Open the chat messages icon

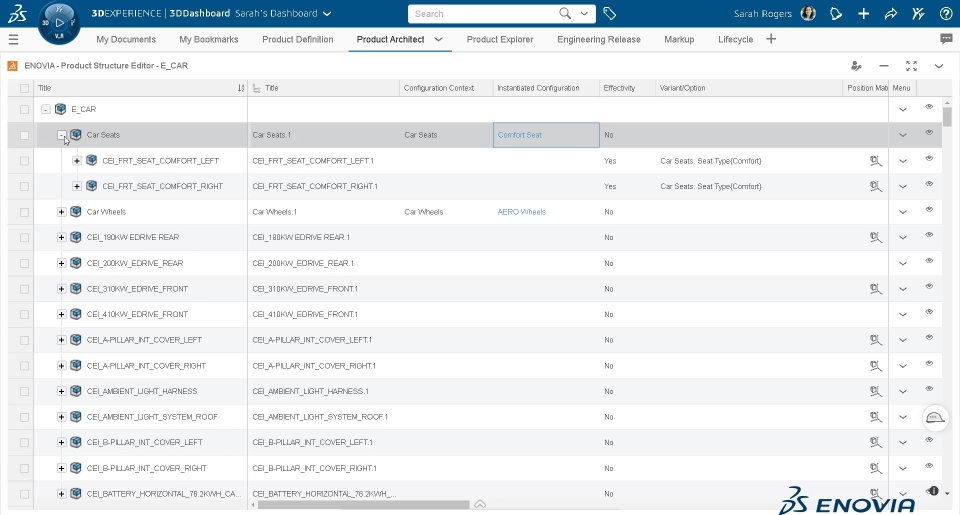[x=946, y=39]
